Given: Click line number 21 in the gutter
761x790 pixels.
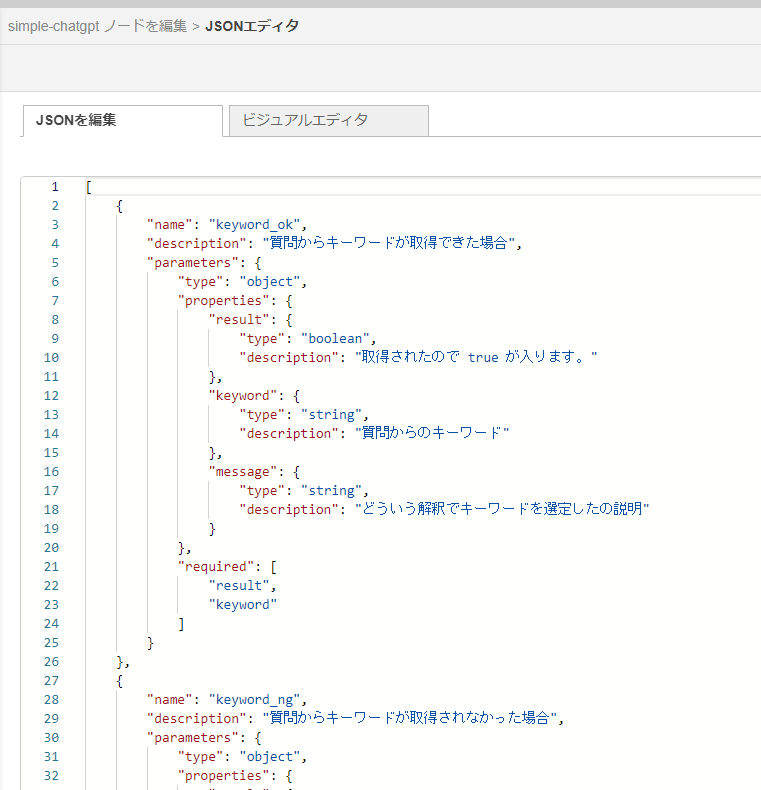Looking at the screenshot, I should 52,567.
